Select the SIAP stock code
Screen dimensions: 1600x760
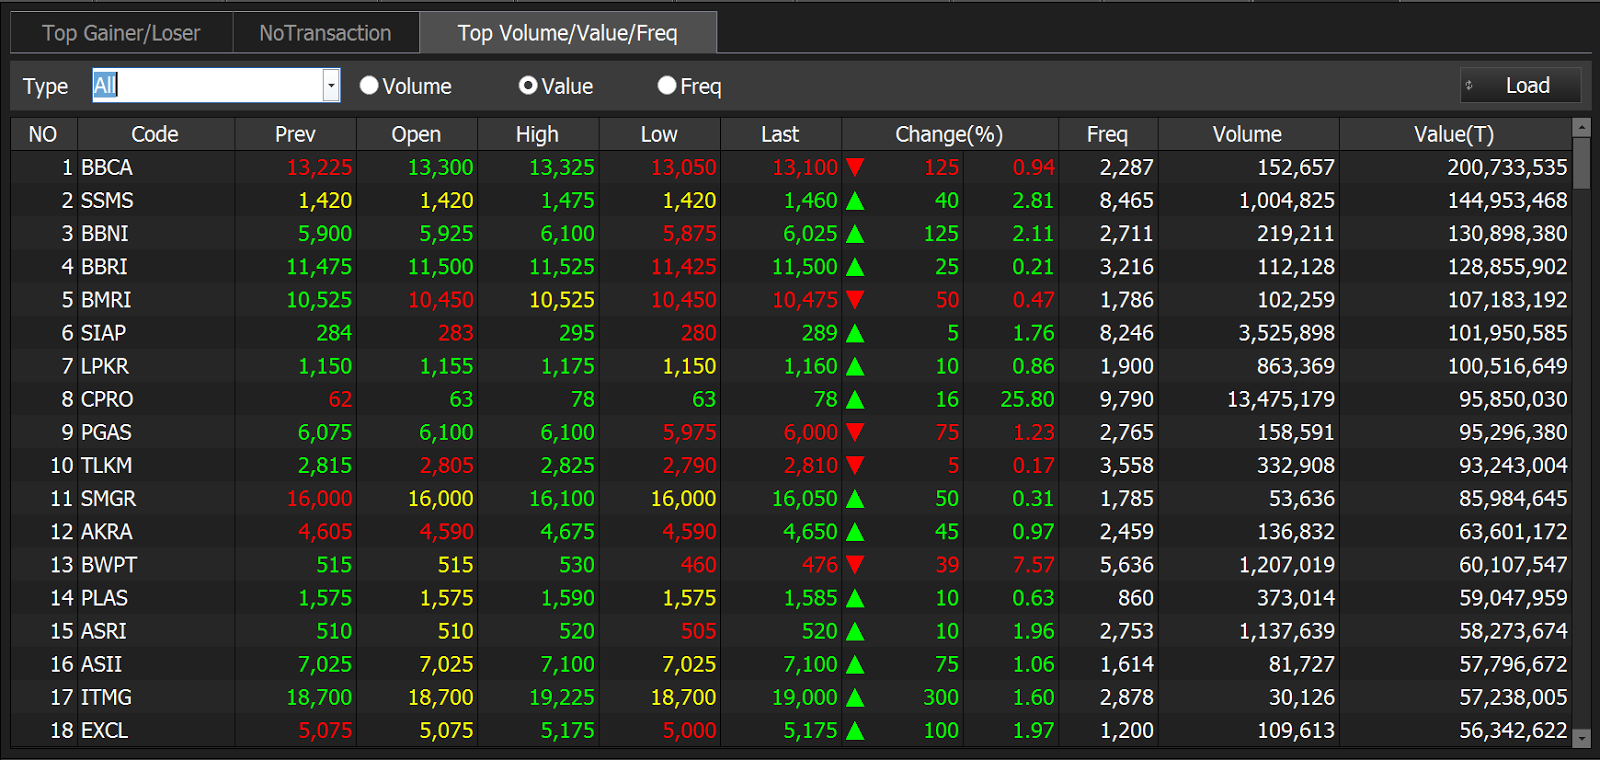pos(103,332)
